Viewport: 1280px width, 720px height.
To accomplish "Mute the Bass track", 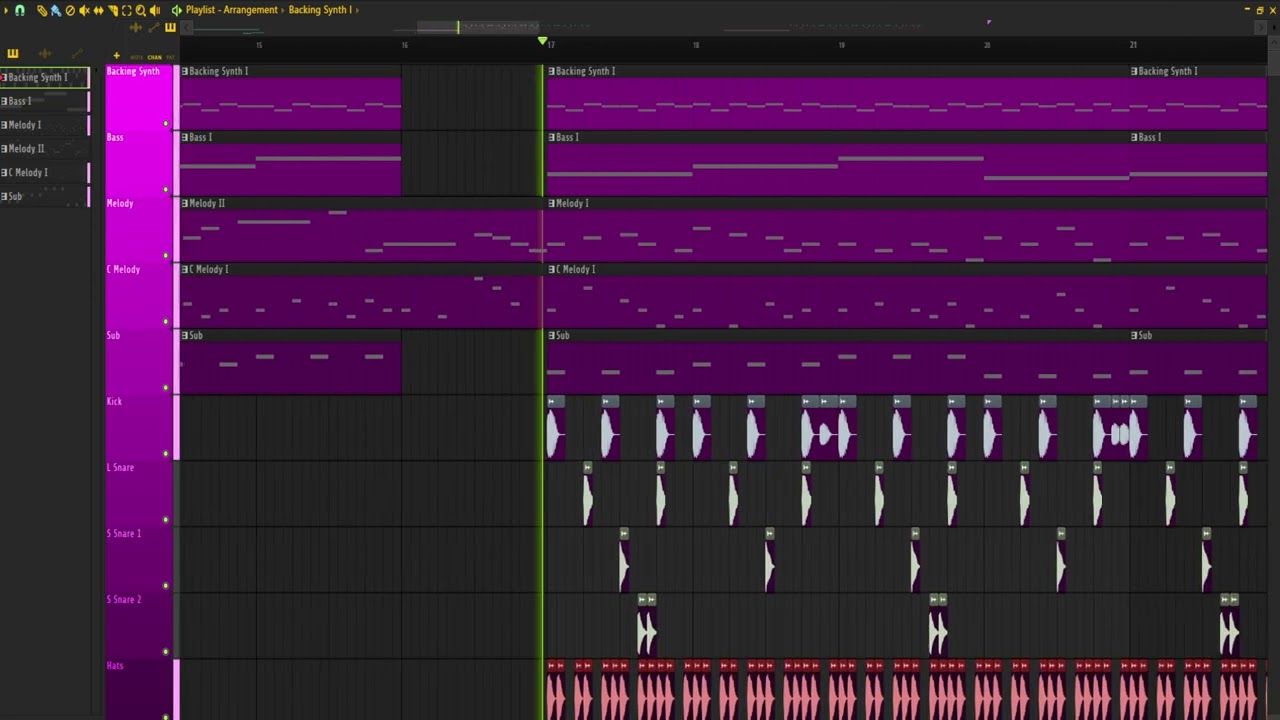I will [x=166, y=190].
